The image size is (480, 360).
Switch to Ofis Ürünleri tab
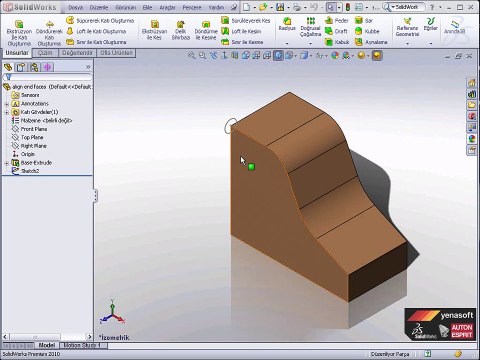click(x=116, y=53)
